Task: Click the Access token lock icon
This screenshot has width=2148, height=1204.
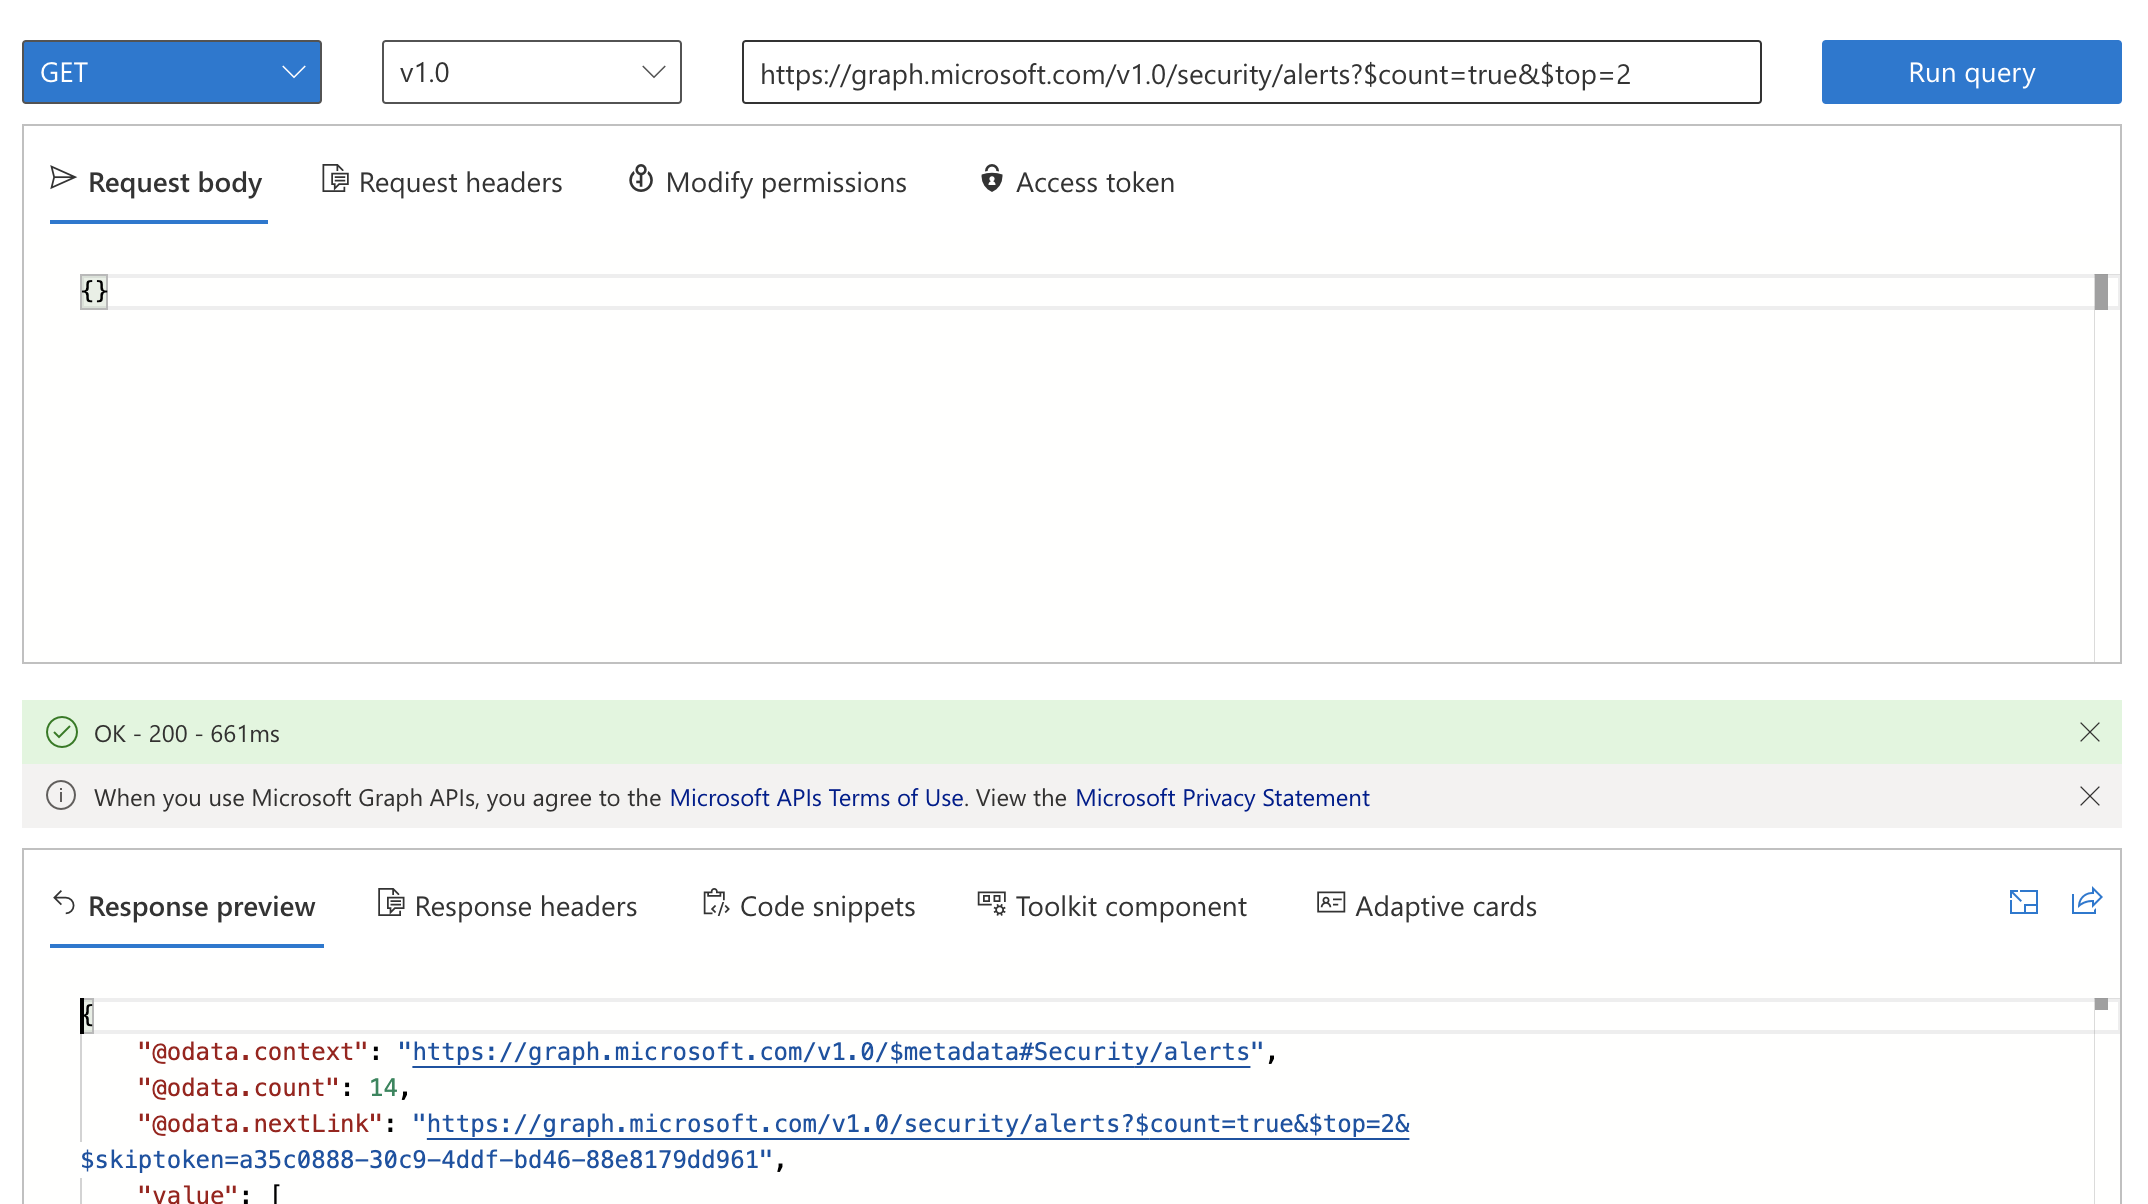Action: [x=991, y=181]
